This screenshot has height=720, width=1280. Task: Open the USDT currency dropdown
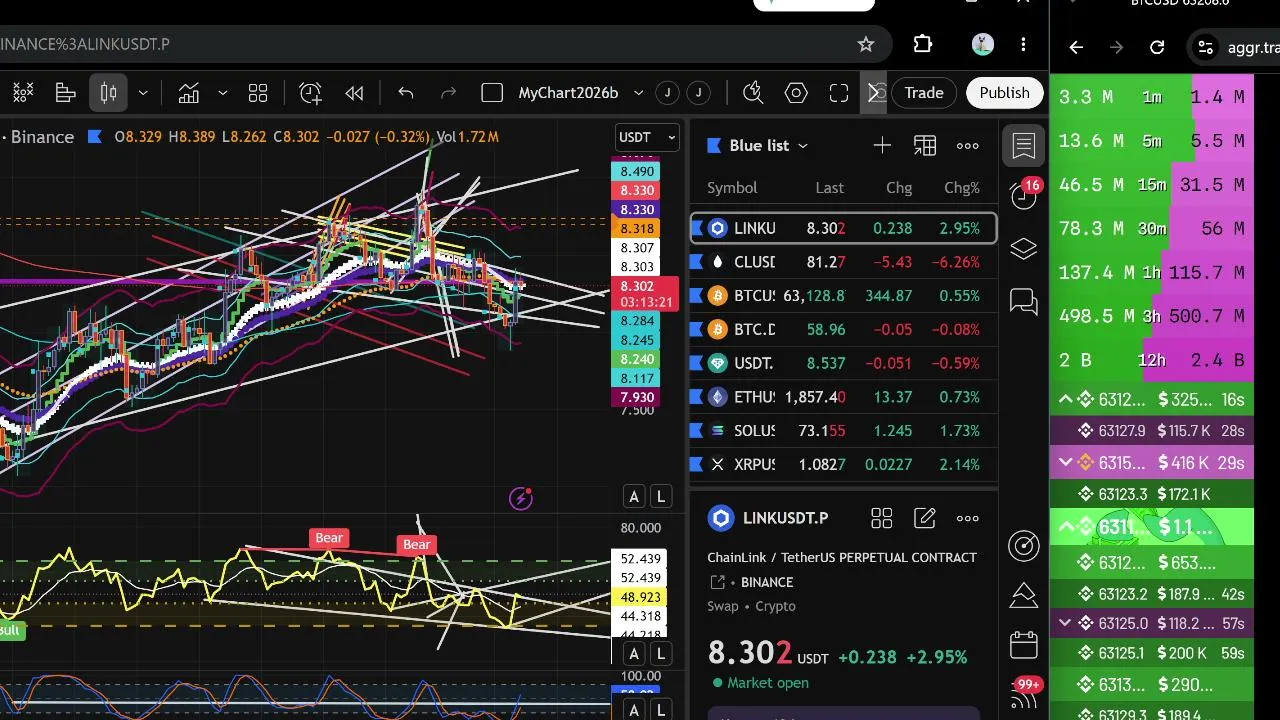[647, 137]
